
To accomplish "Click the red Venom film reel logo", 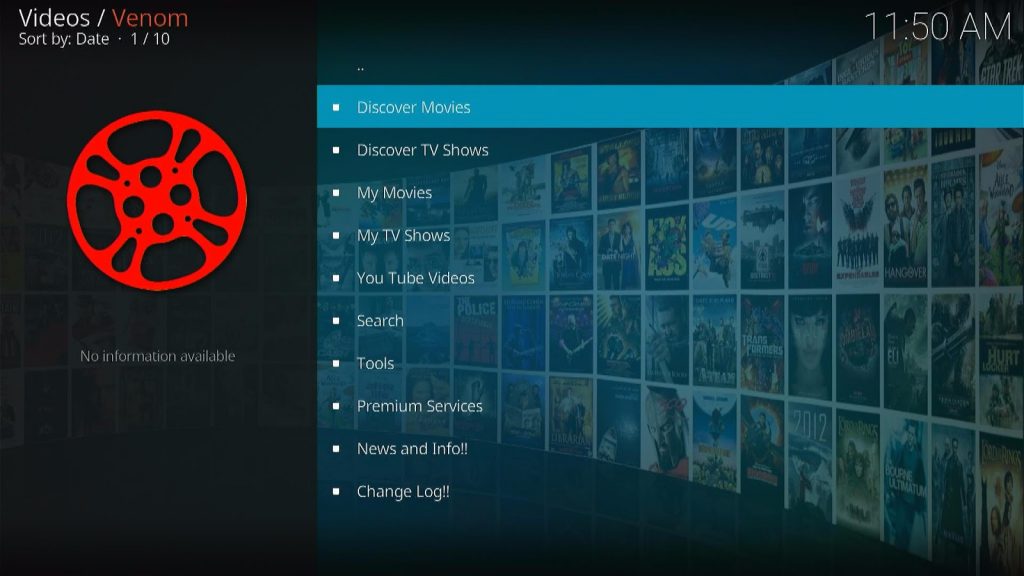I will [x=157, y=200].
